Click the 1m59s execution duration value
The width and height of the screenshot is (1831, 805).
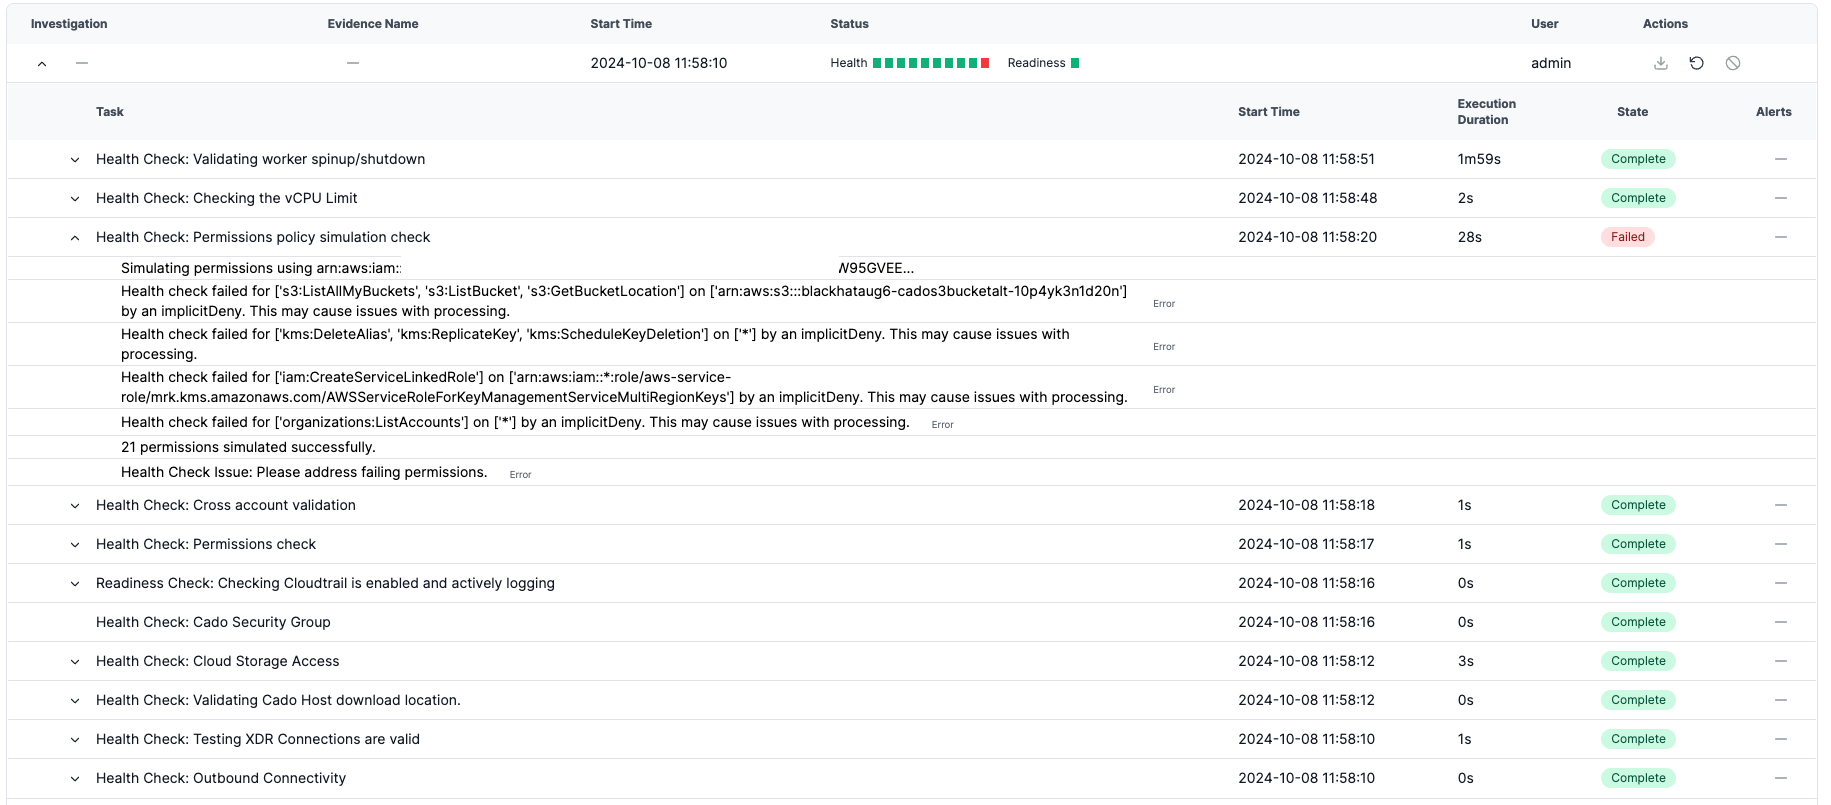pos(1479,159)
